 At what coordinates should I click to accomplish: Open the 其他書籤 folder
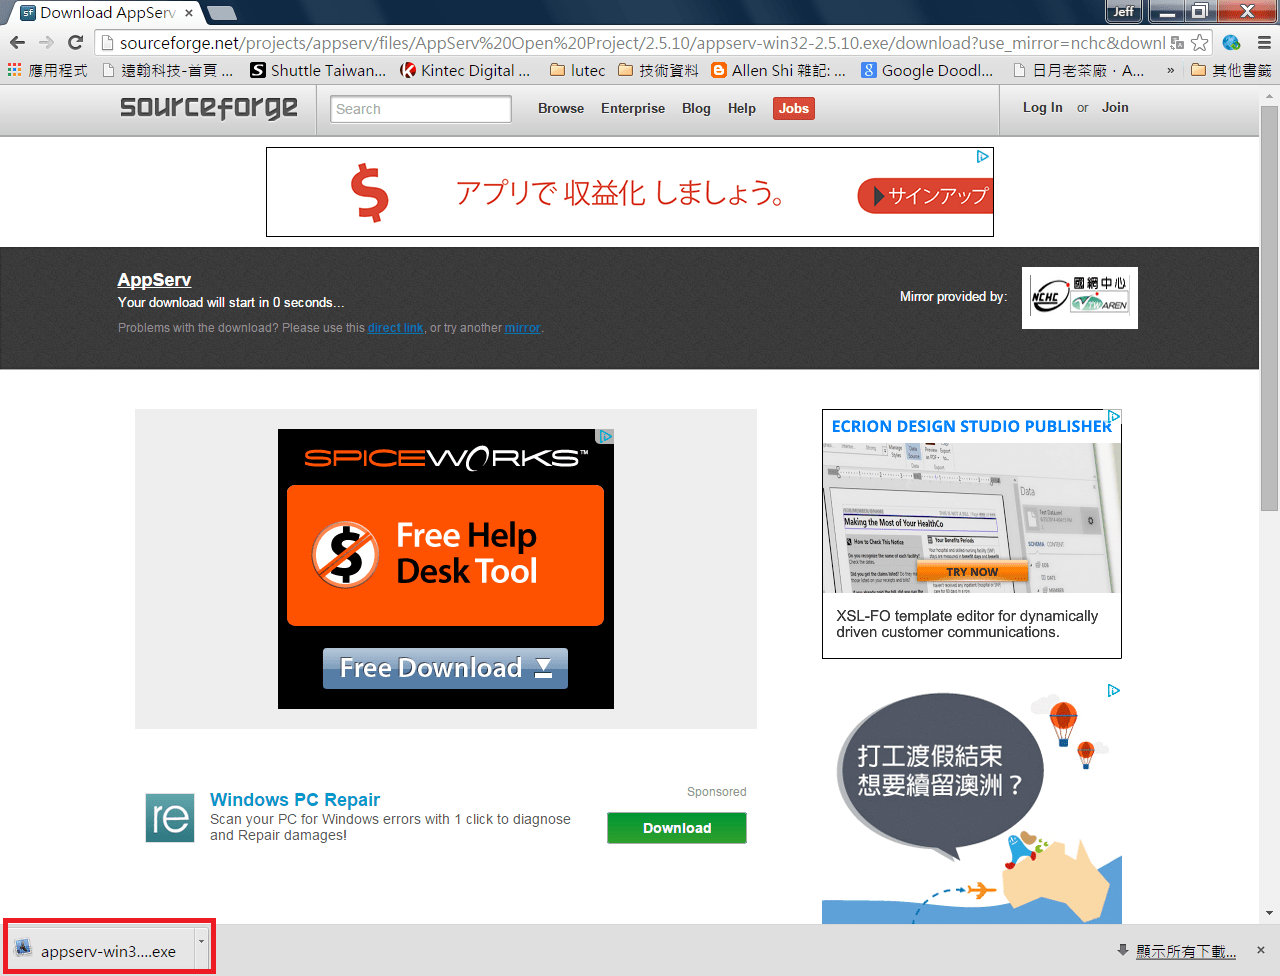tap(1231, 70)
